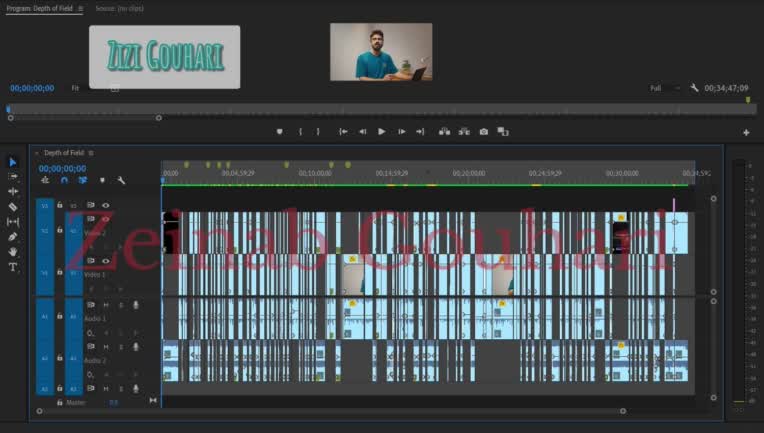
Task: Switch to Source: (no clips) tab
Action: click(x=119, y=8)
